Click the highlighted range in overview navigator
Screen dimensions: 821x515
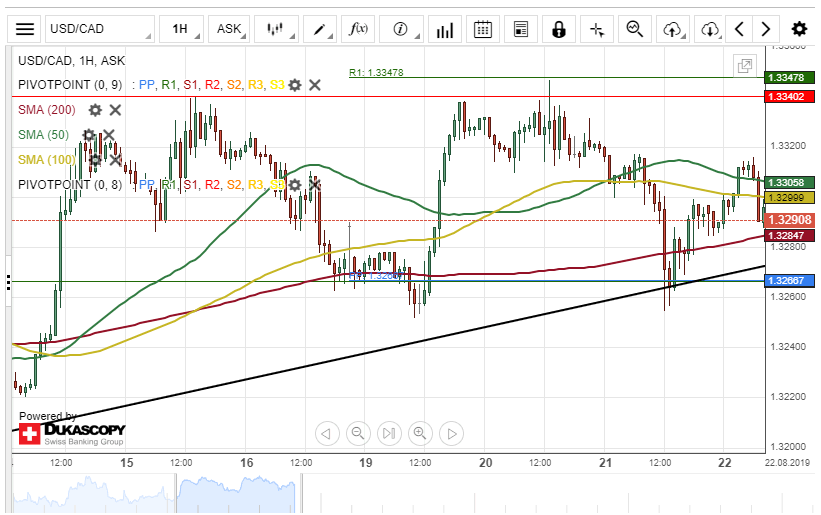[x=236, y=494]
